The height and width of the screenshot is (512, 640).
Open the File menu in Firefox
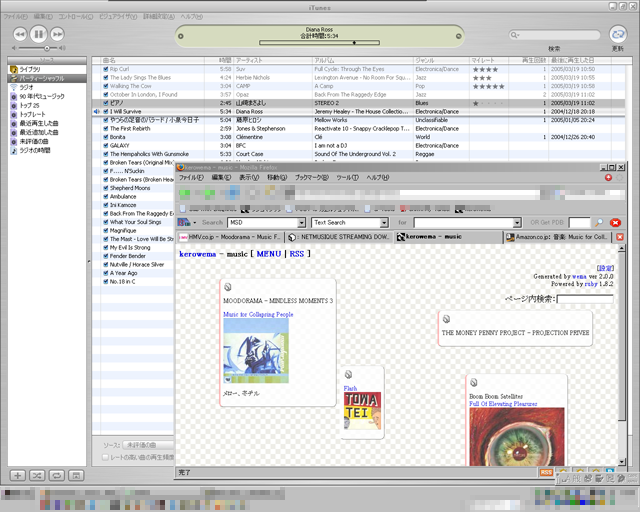click(x=191, y=178)
